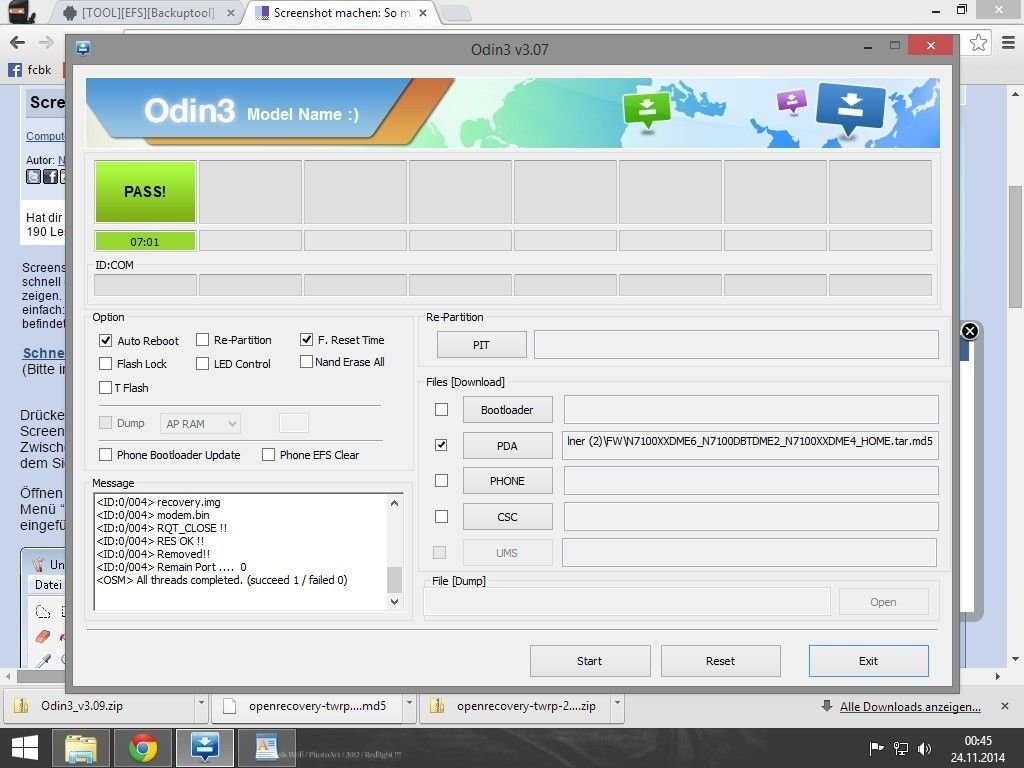The image size is (1024, 768).
Task: Enable Phone EFS Clear checkbox
Action: coord(268,454)
